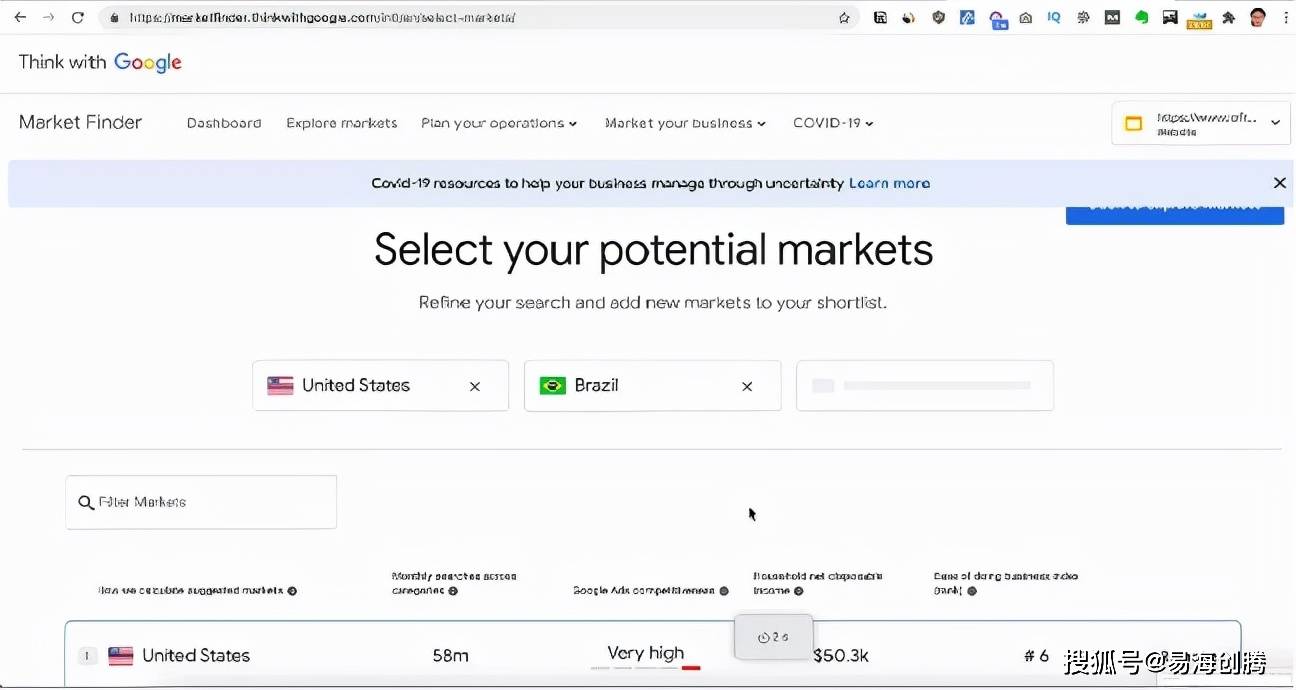This screenshot has height=690, width=1296.
Task: Click the "Select your potential markets" heading
Action: coord(653,250)
